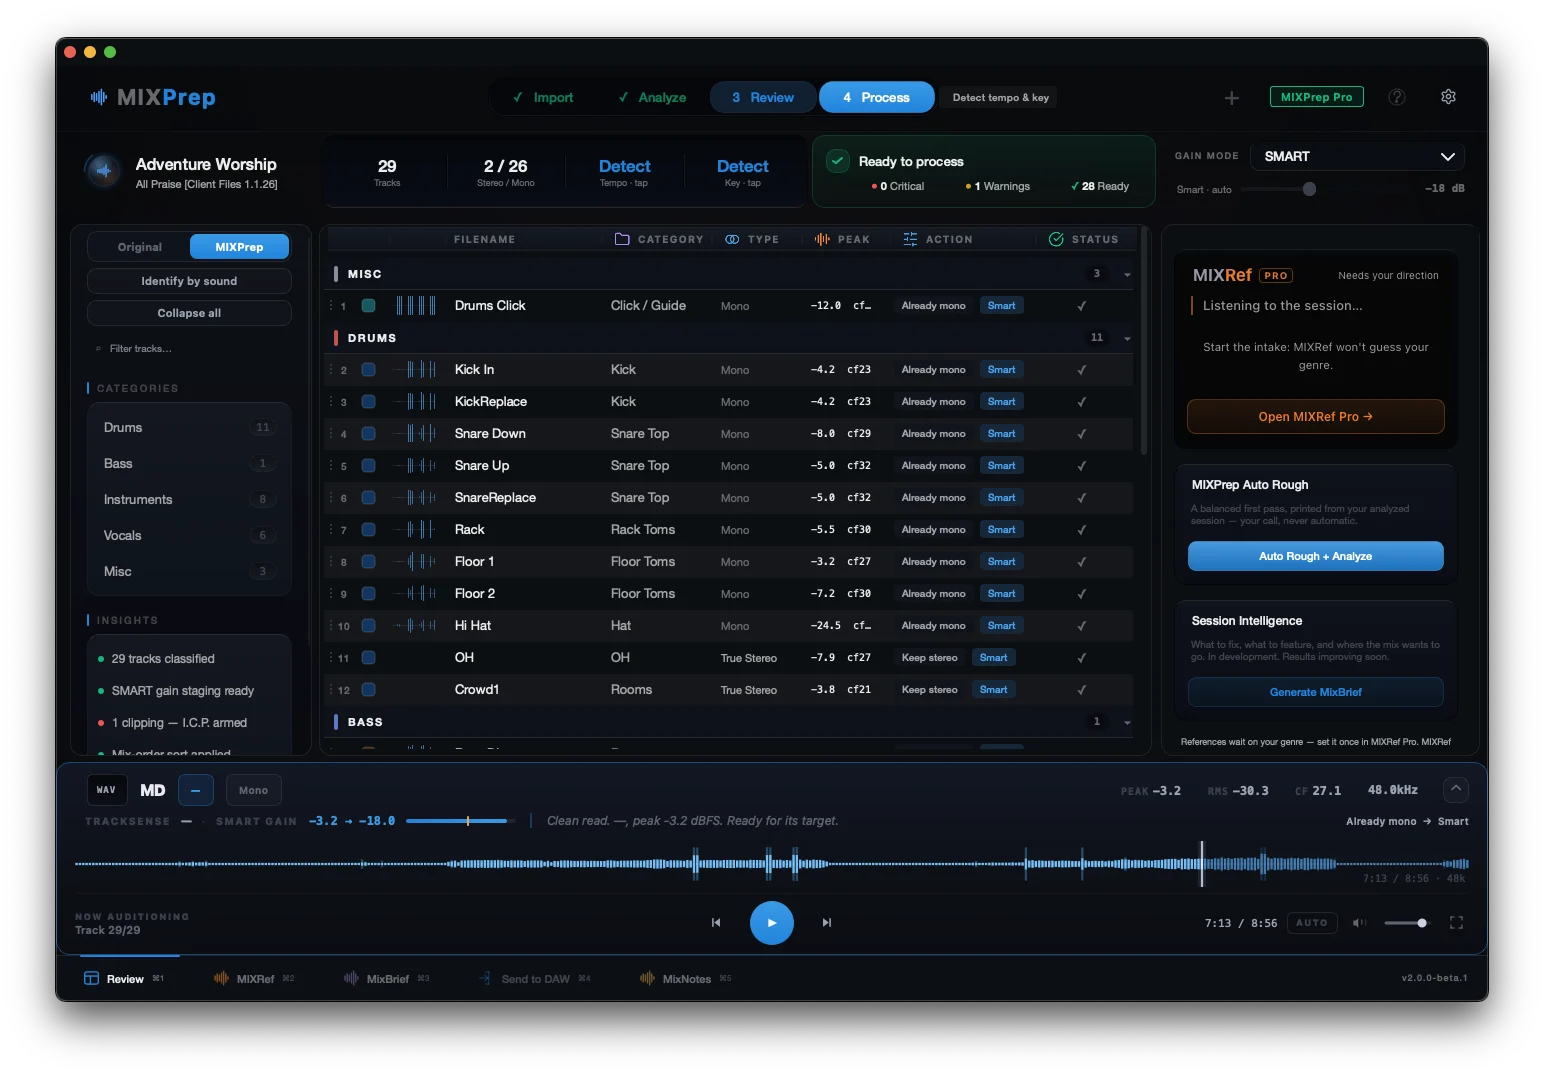The width and height of the screenshot is (1544, 1075).
Task: Click the minus button next to MD
Action: pos(196,790)
